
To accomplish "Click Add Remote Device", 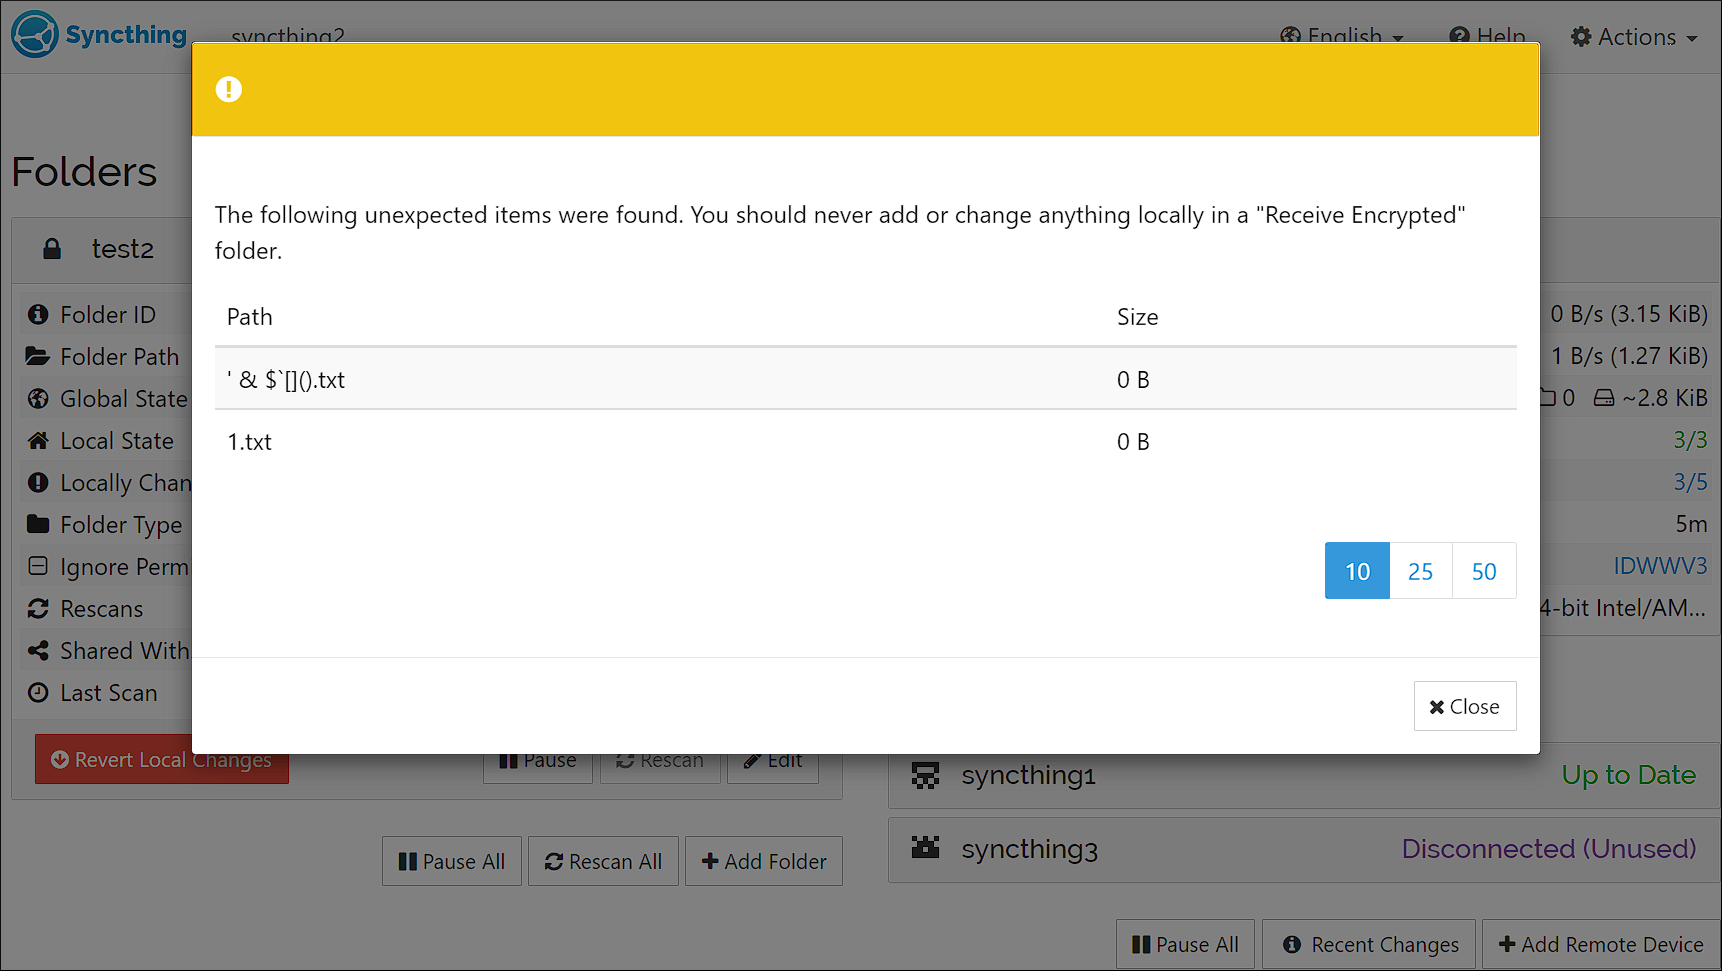I will (1599, 944).
